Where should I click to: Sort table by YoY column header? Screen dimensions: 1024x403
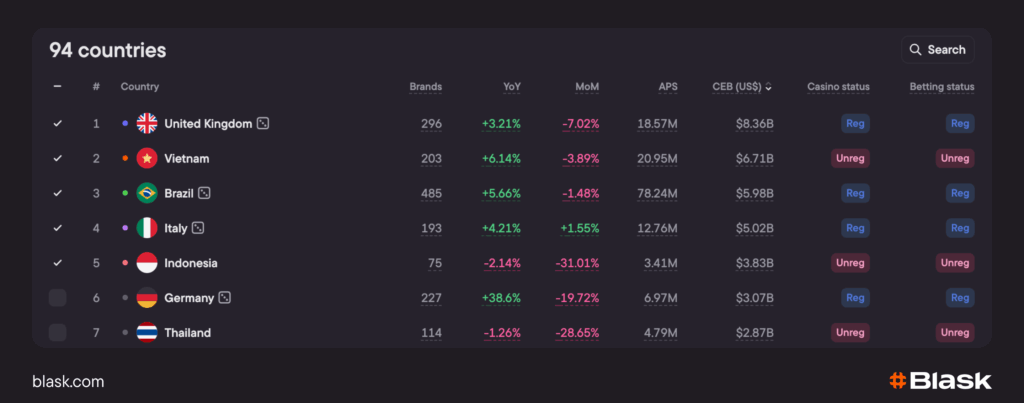point(511,87)
